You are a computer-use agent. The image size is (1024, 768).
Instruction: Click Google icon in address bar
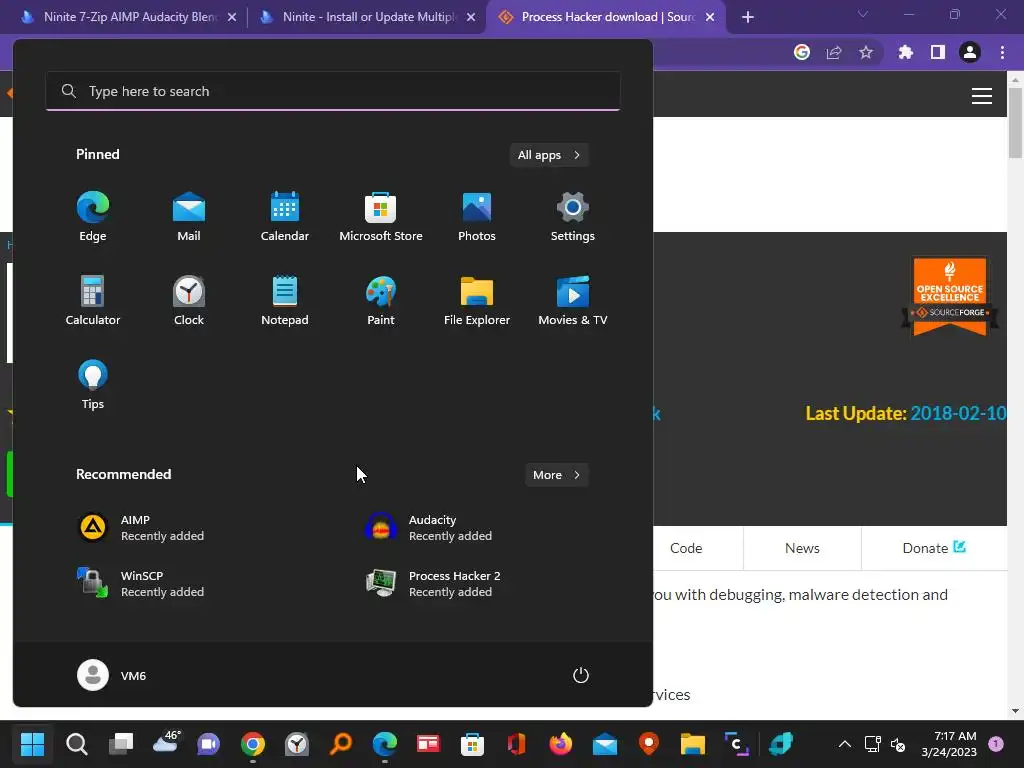coord(802,52)
